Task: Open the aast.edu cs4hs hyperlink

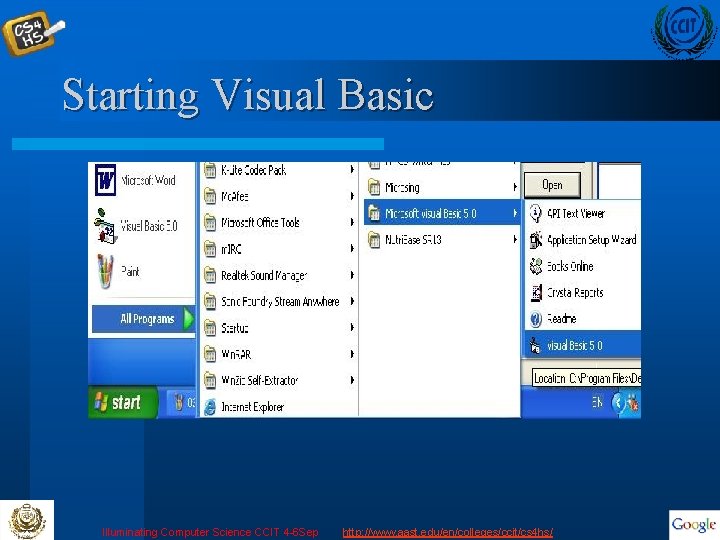Action: (x=447, y=533)
